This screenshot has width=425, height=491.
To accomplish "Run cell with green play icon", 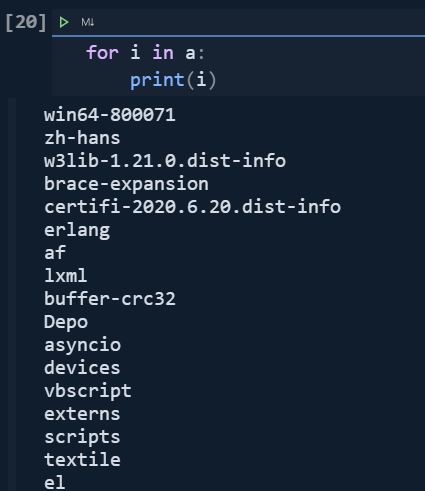I will (x=64, y=22).
